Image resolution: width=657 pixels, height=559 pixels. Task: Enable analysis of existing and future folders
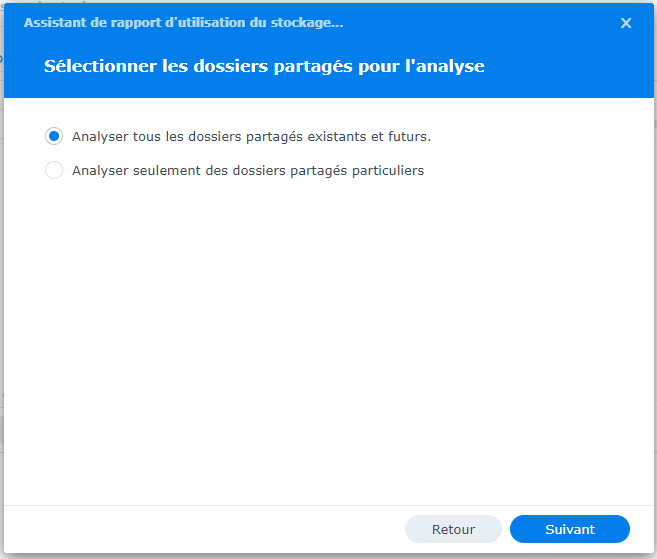pyautogui.click(x=54, y=136)
